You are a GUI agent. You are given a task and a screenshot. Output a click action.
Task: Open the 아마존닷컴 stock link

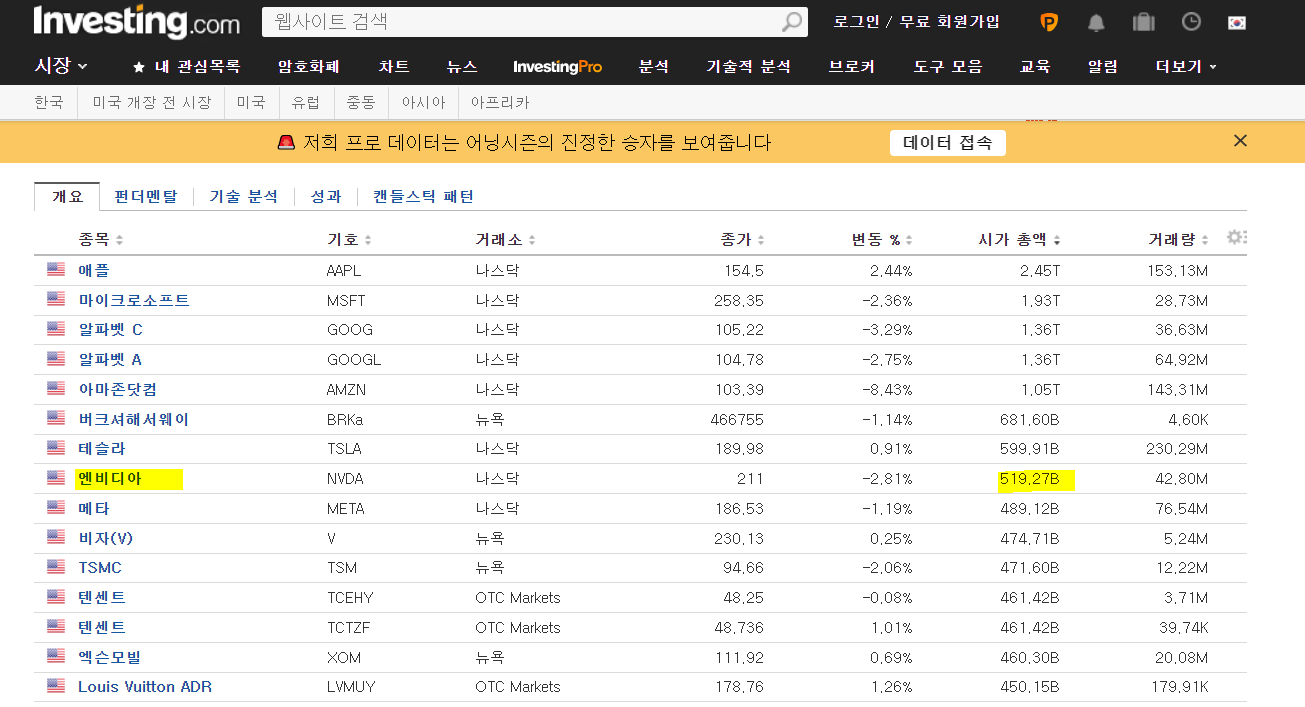118,389
